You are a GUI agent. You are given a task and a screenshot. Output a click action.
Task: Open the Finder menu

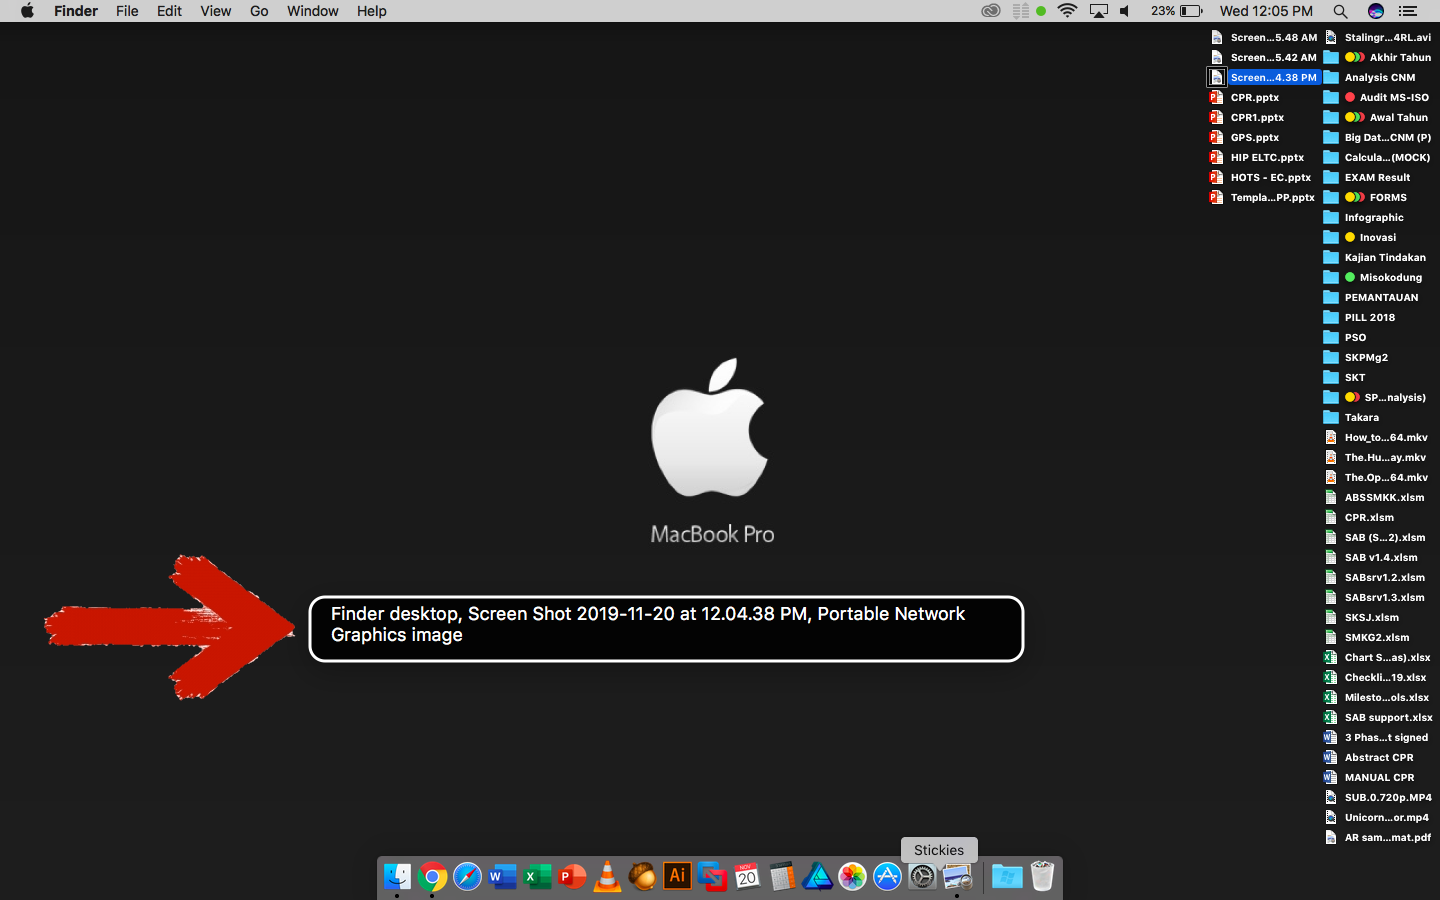(x=76, y=11)
